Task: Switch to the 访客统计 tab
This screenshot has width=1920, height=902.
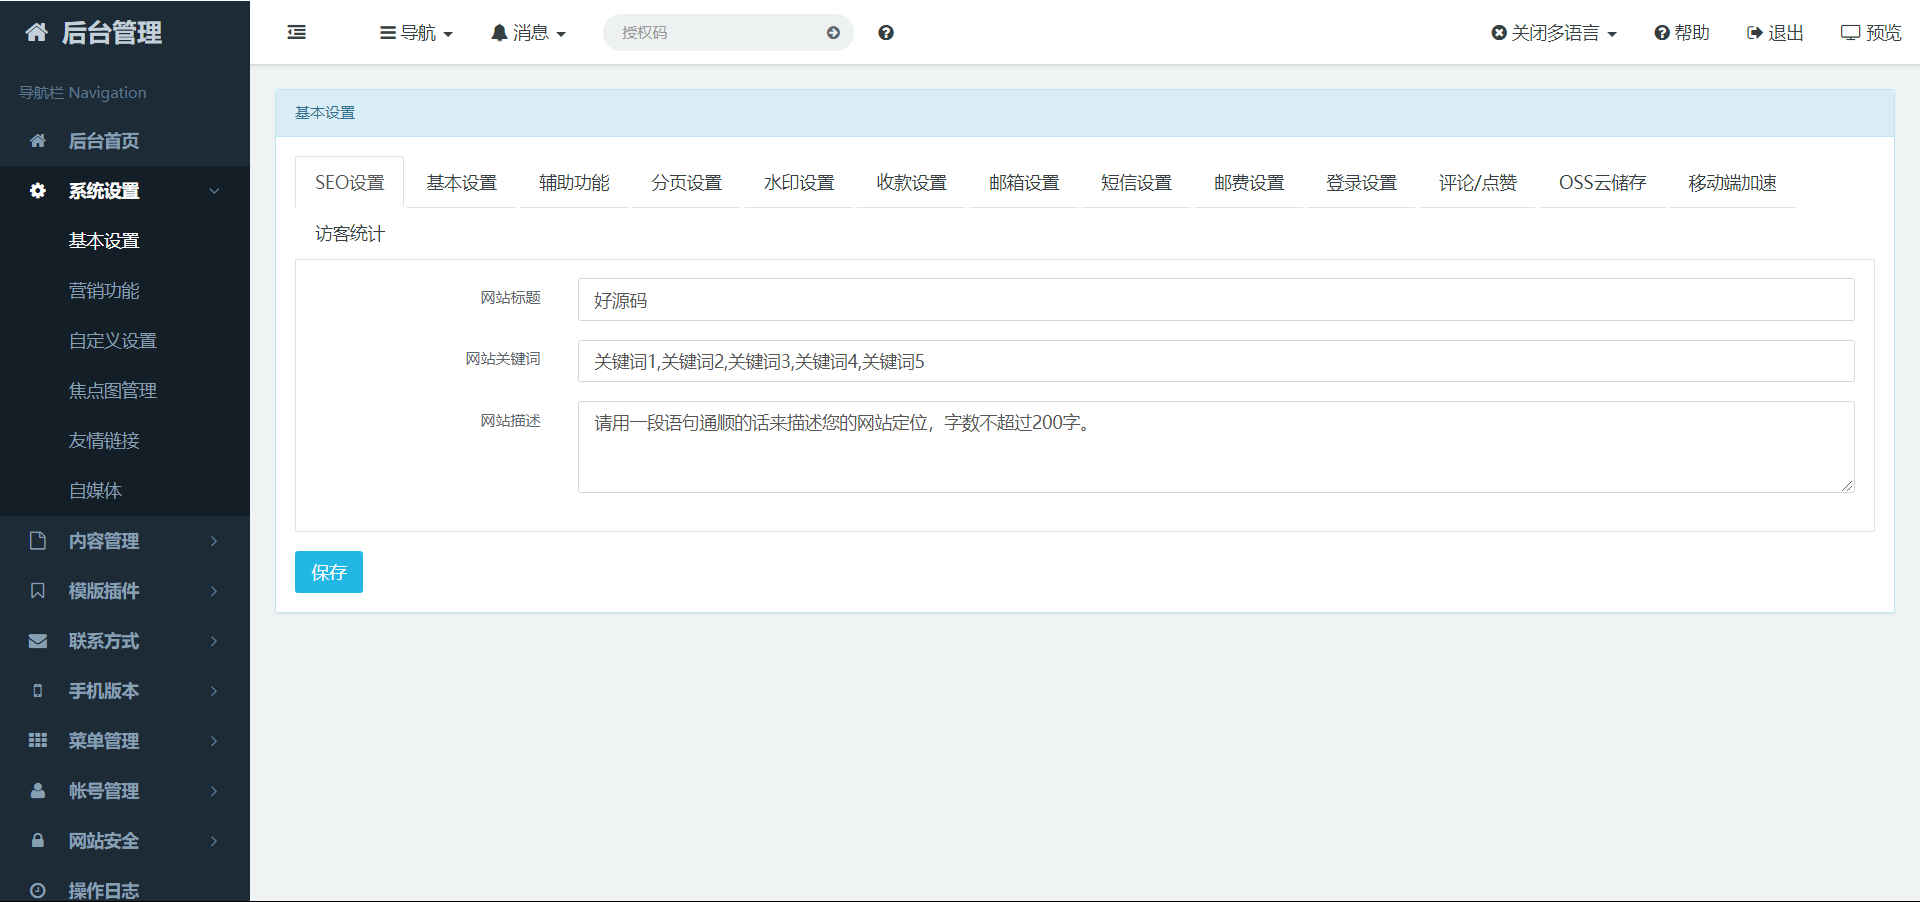Action: click(x=349, y=233)
